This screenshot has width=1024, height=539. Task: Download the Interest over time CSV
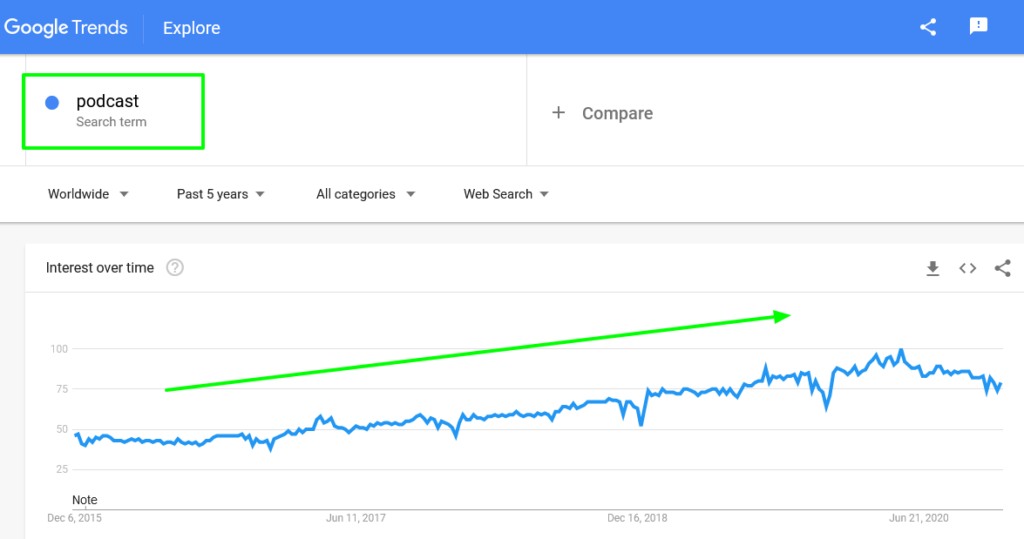click(933, 268)
